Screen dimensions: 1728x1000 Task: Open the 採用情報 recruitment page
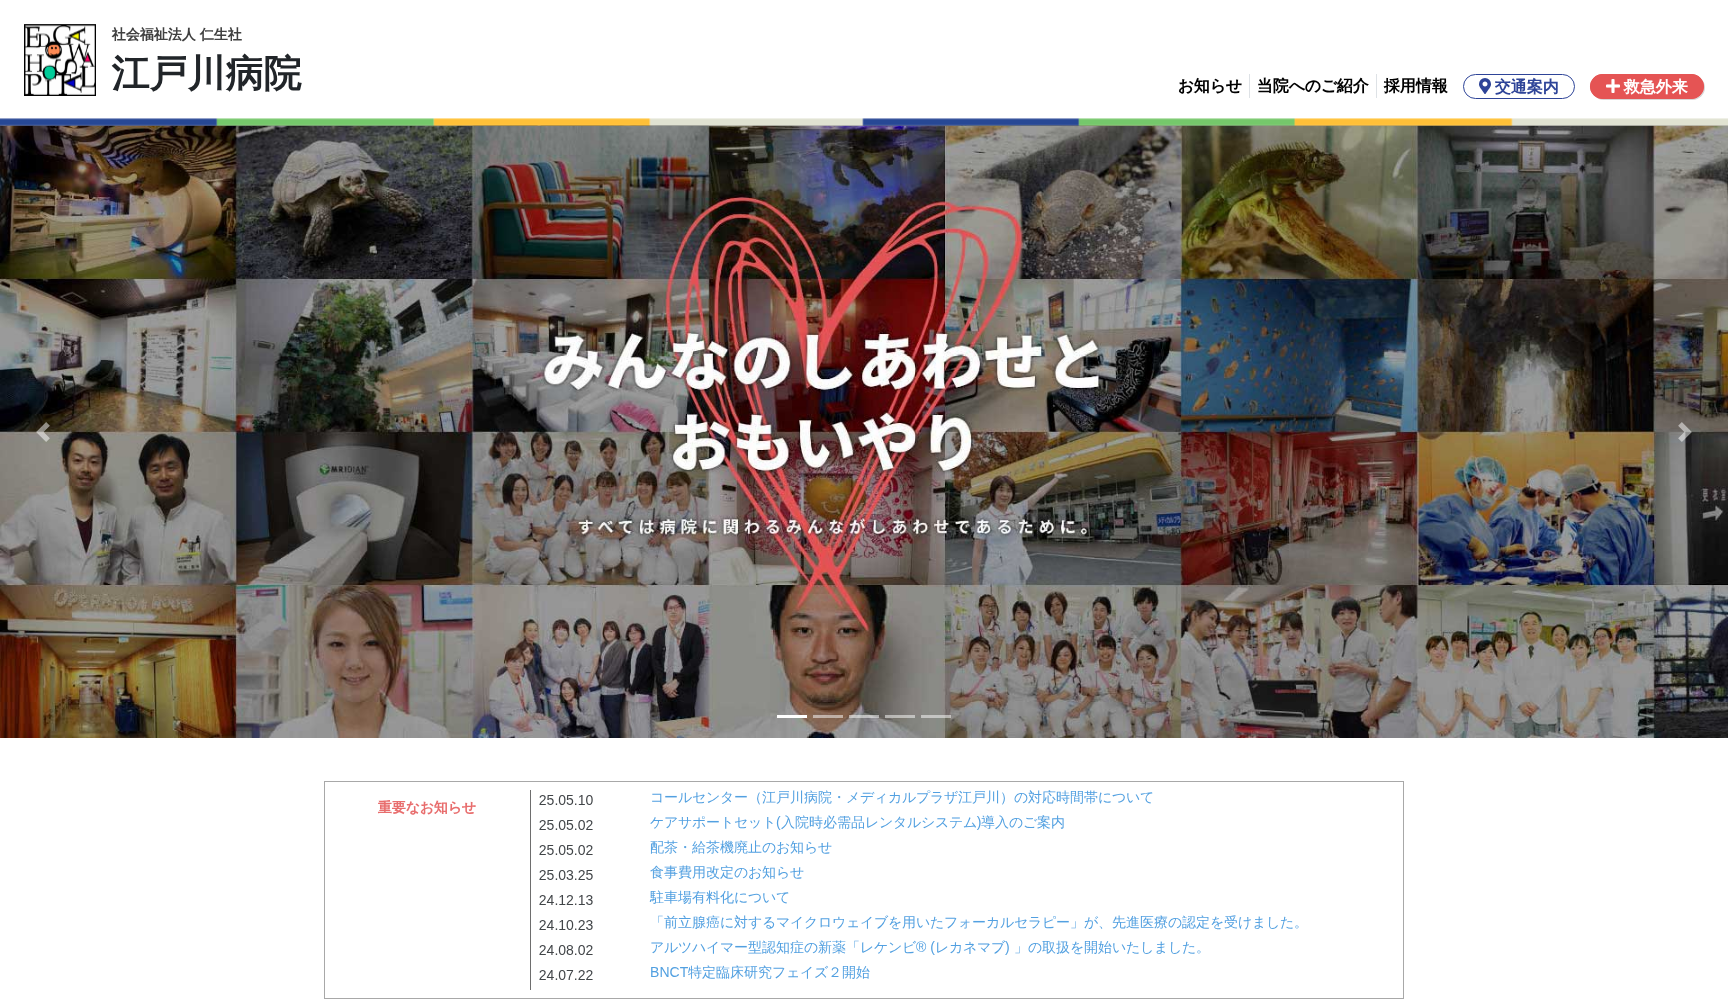(x=1415, y=86)
